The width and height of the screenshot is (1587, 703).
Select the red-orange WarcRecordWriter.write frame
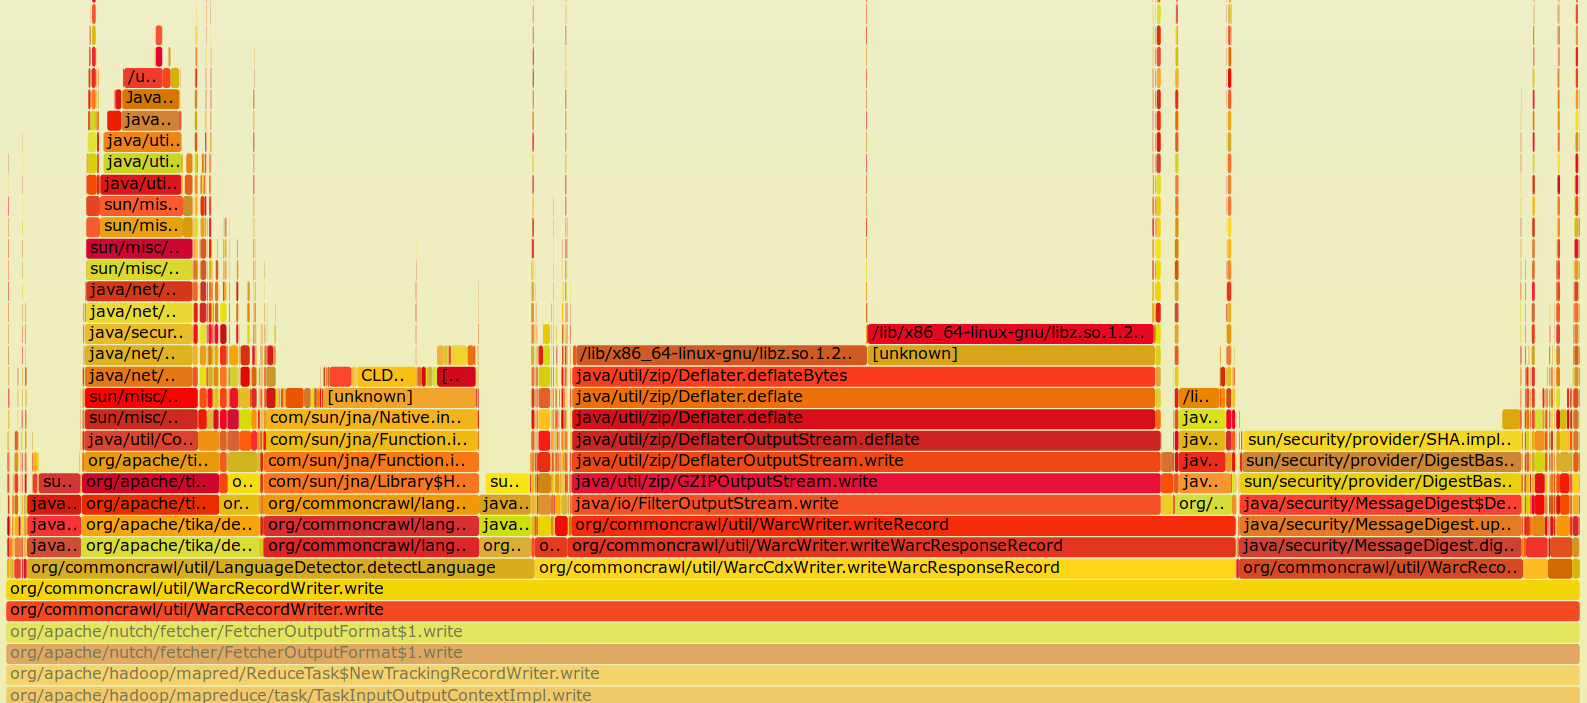(x=792, y=610)
